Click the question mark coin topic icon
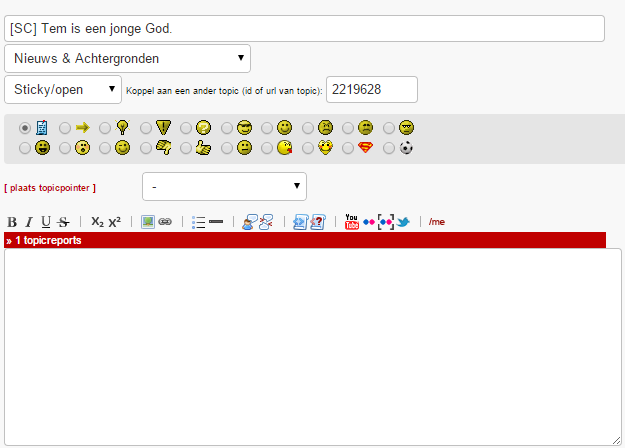This screenshot has width=625, height=448. 203,128
